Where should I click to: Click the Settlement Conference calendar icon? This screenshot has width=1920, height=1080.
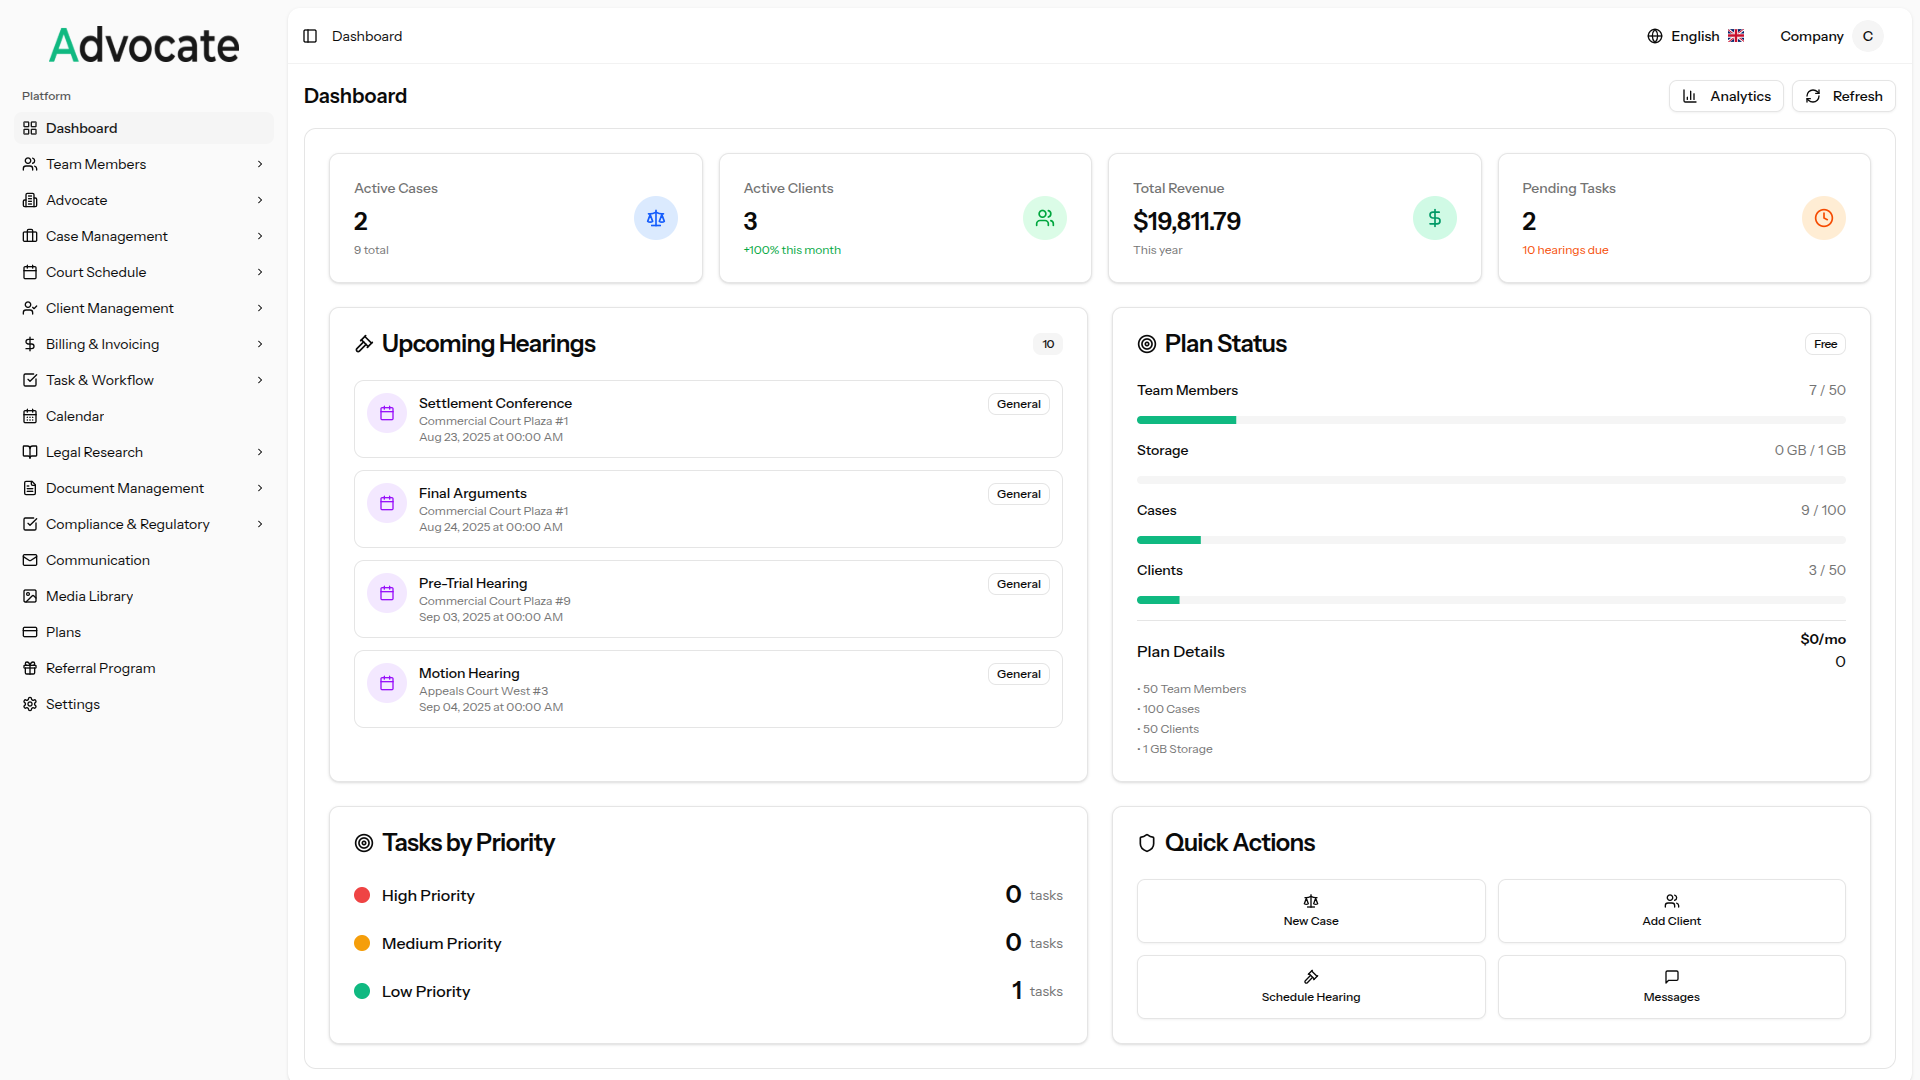click(x=387, y=413)
